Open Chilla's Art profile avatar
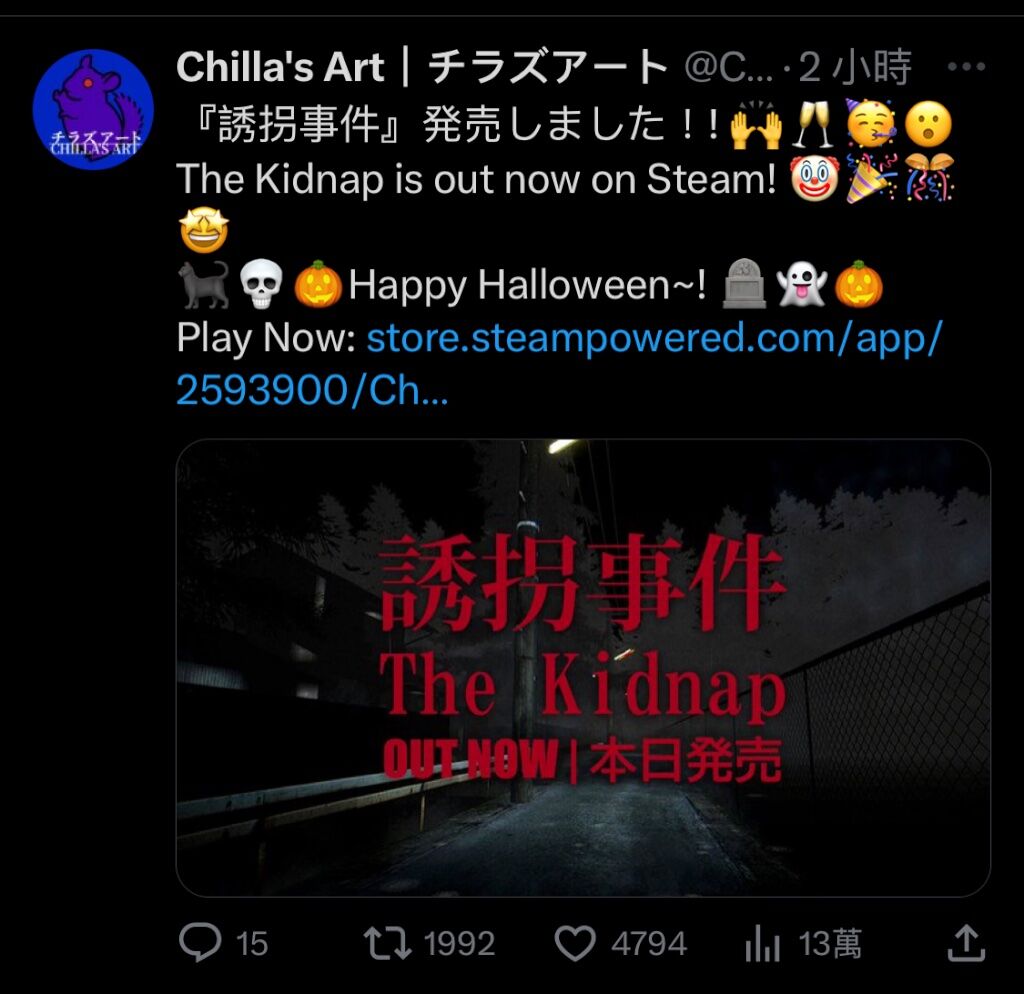The width and height of the screenshot is (1024, 994). pos(93,109)
